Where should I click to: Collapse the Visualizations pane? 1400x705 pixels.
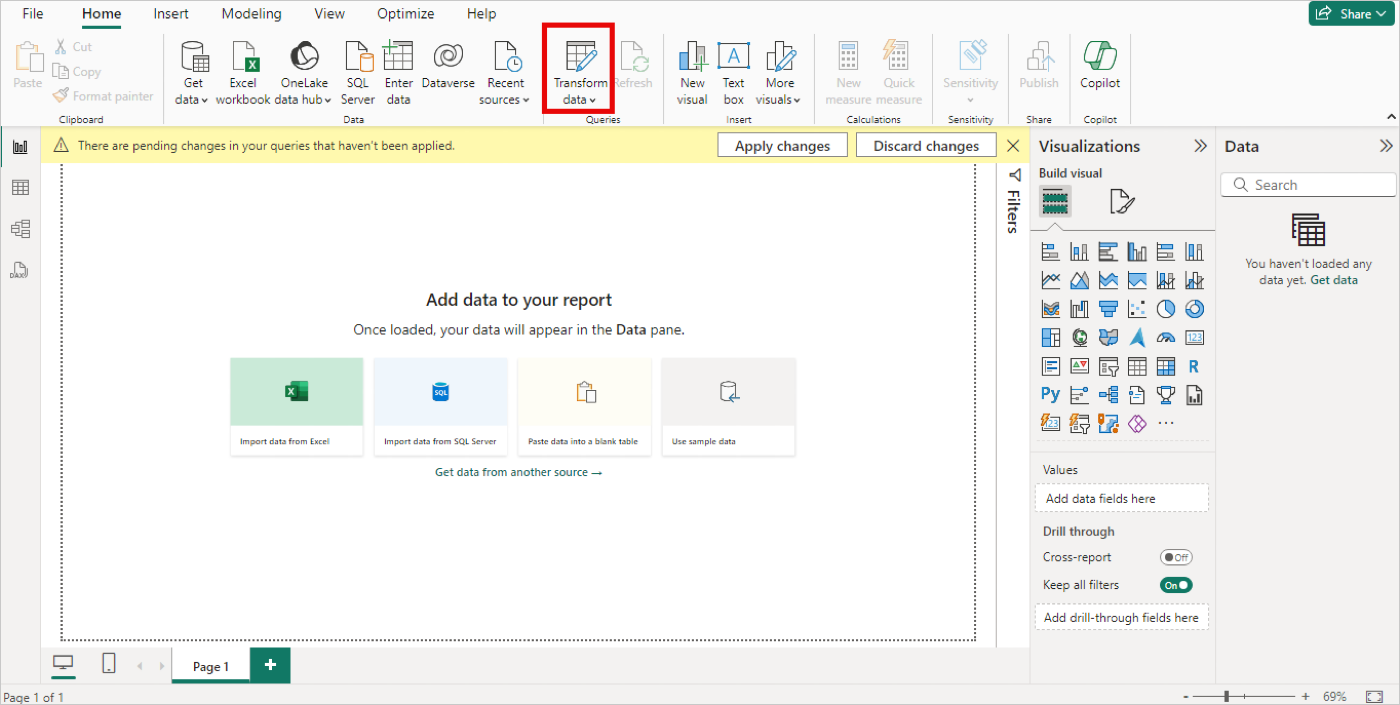(x=1200, y=146)
